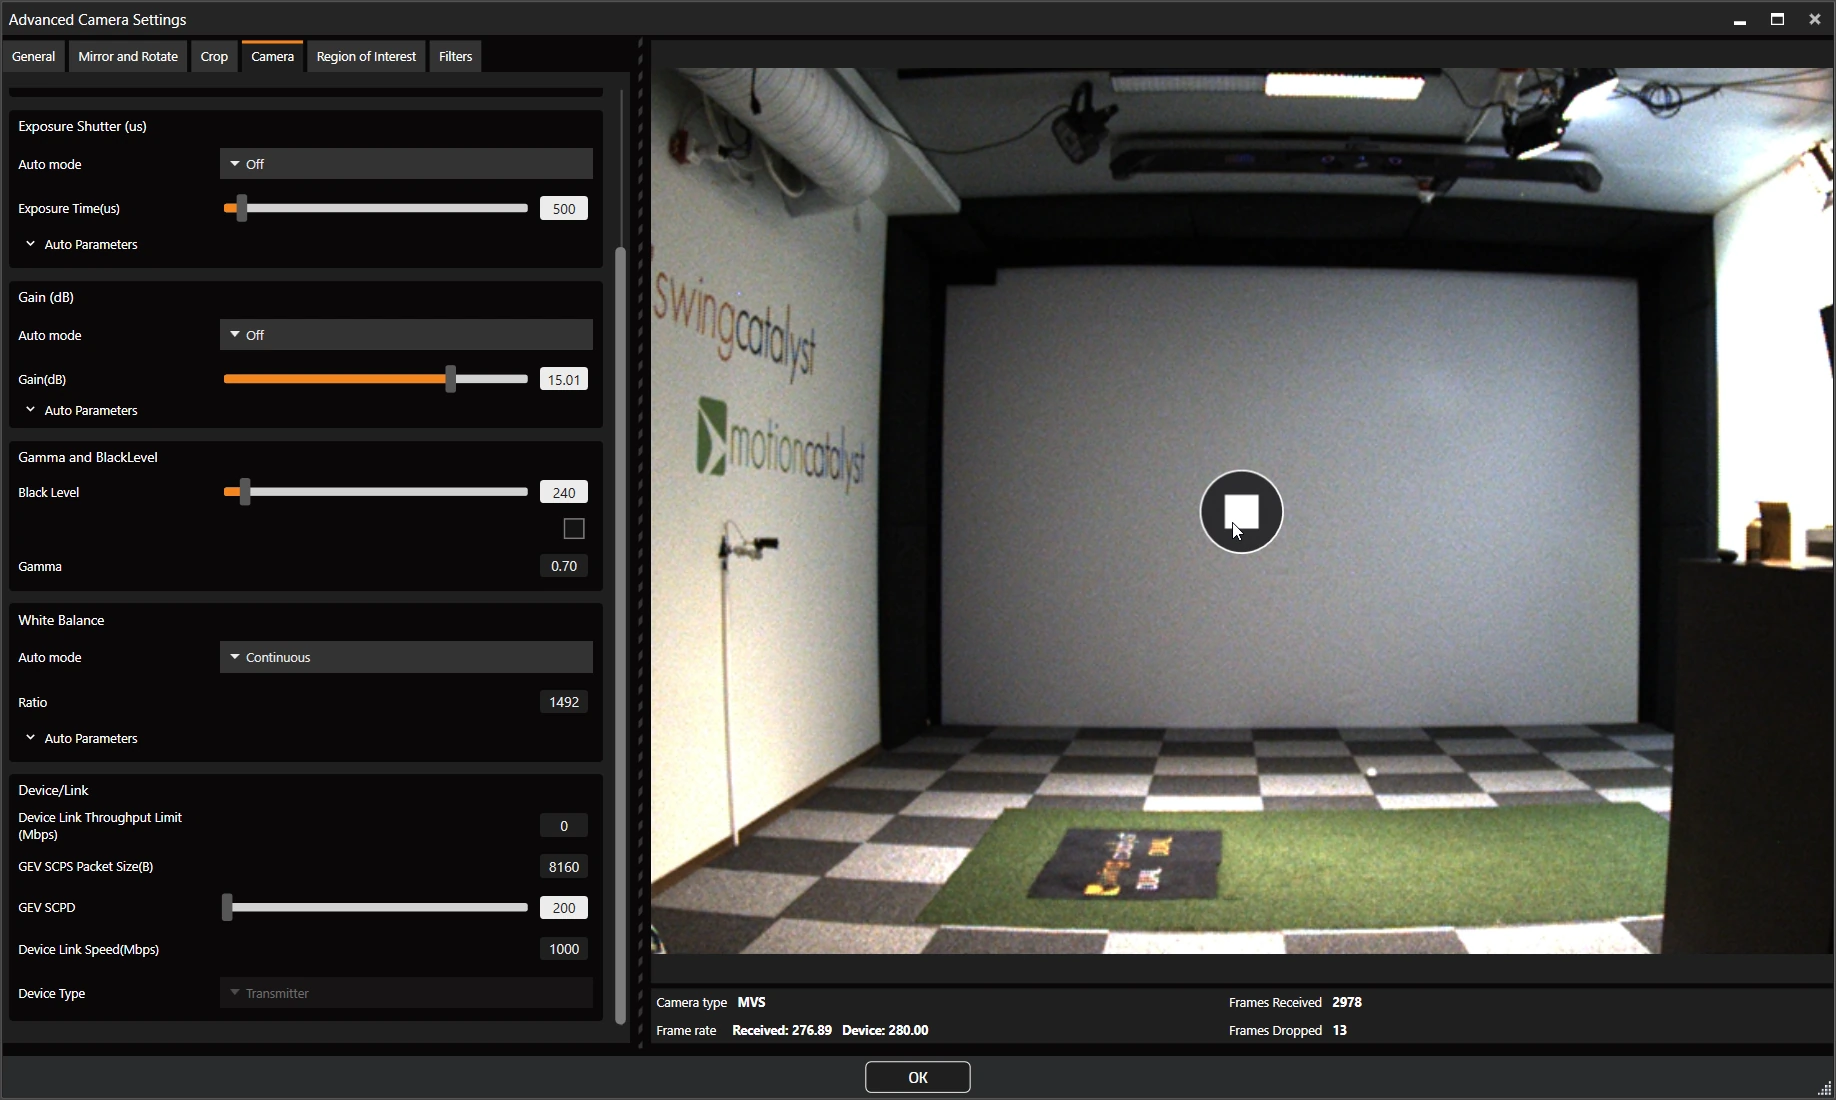Close the Advanced Camera Settings window

[1814, 19]
